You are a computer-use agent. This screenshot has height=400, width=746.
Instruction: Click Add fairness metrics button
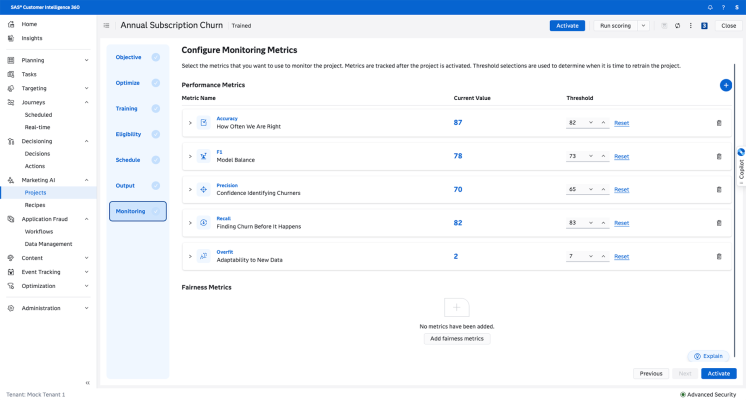coord(457,339)
